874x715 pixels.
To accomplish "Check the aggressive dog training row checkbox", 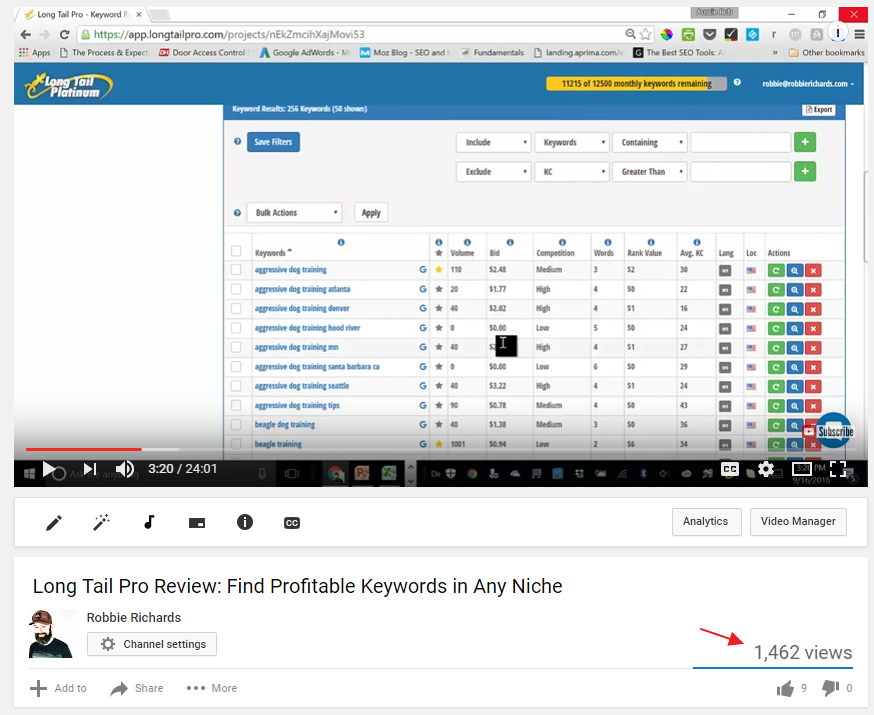I will 237,269.
